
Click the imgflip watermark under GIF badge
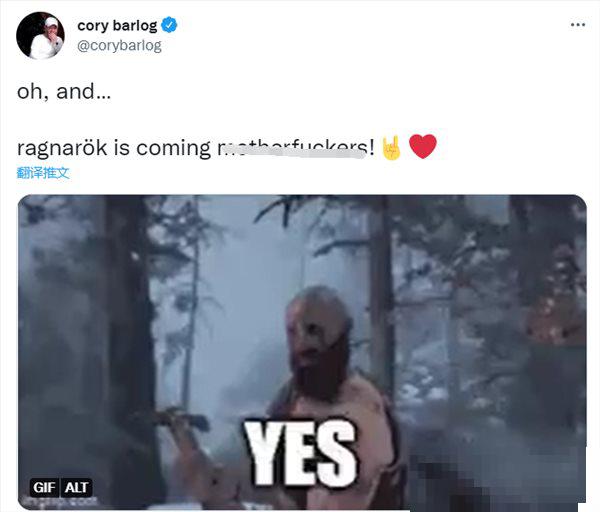point(60,501)
